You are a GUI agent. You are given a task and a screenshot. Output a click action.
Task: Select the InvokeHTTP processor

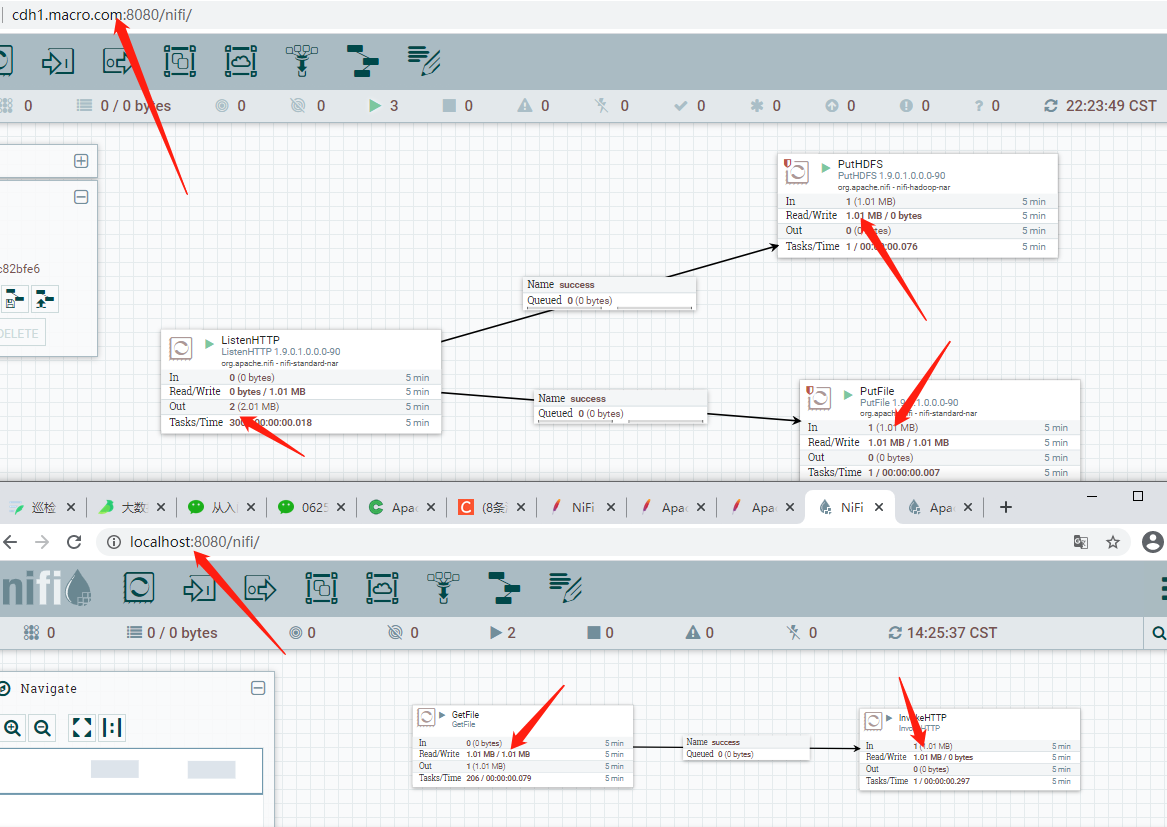pos(970,750)
